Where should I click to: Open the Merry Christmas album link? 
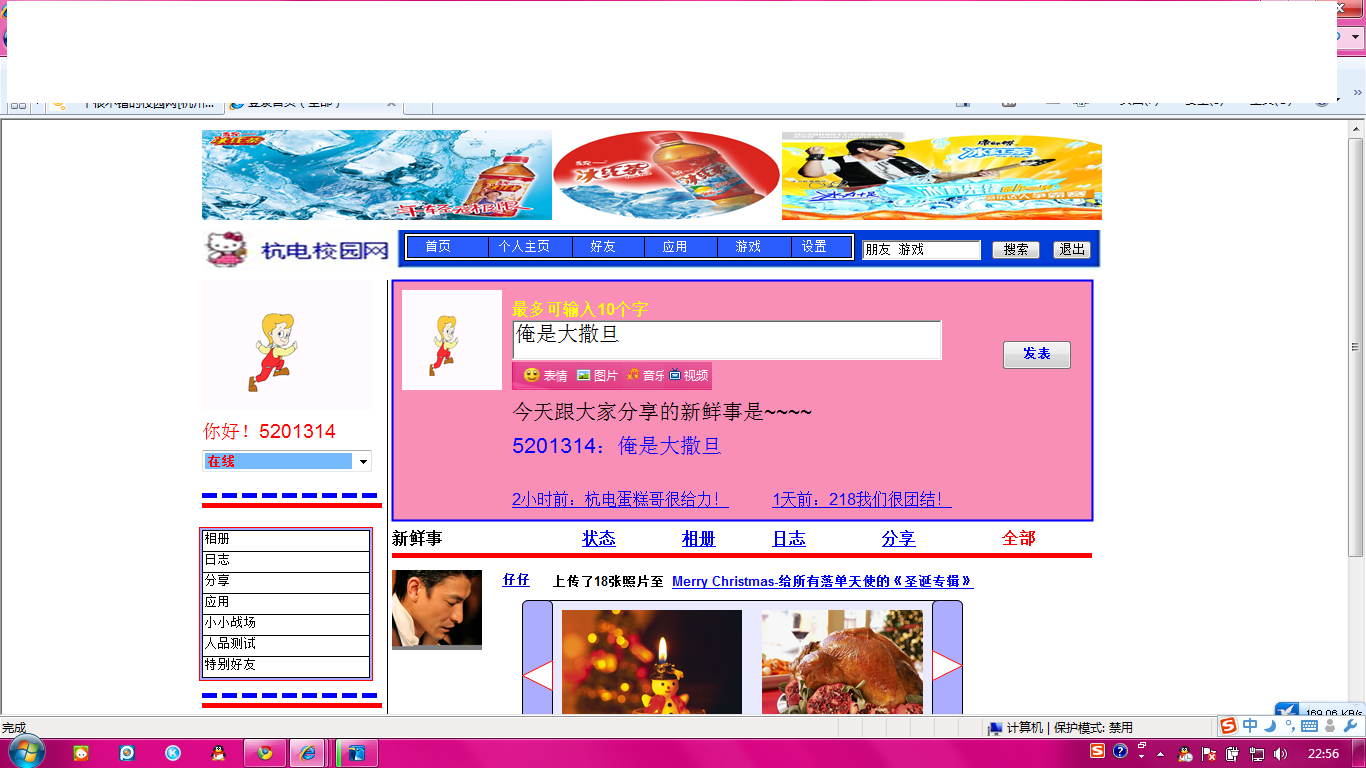click(x=822, y=581)
